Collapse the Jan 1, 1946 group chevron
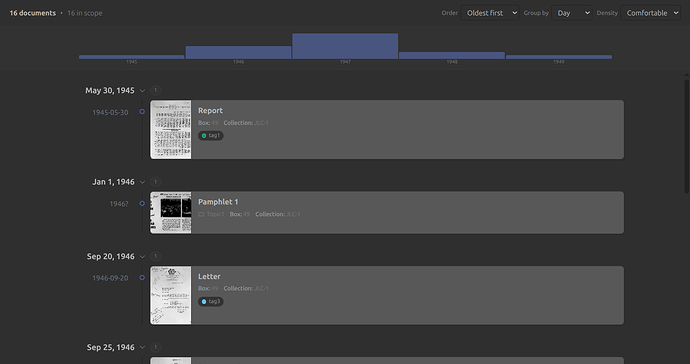Viewport: 690px width, 364px height. (x=142, y=182)
